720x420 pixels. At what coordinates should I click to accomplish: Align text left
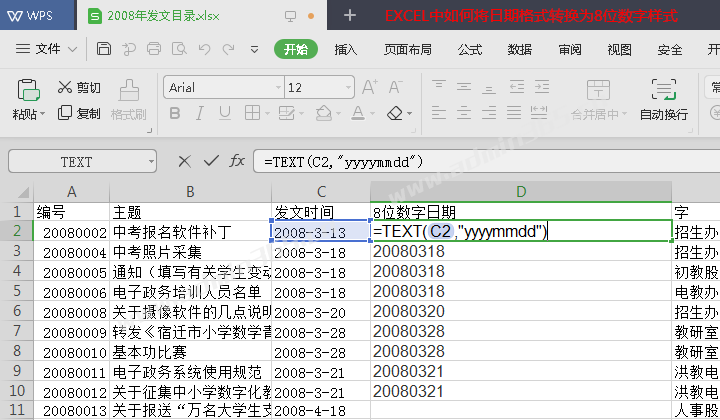click(439, 112)
